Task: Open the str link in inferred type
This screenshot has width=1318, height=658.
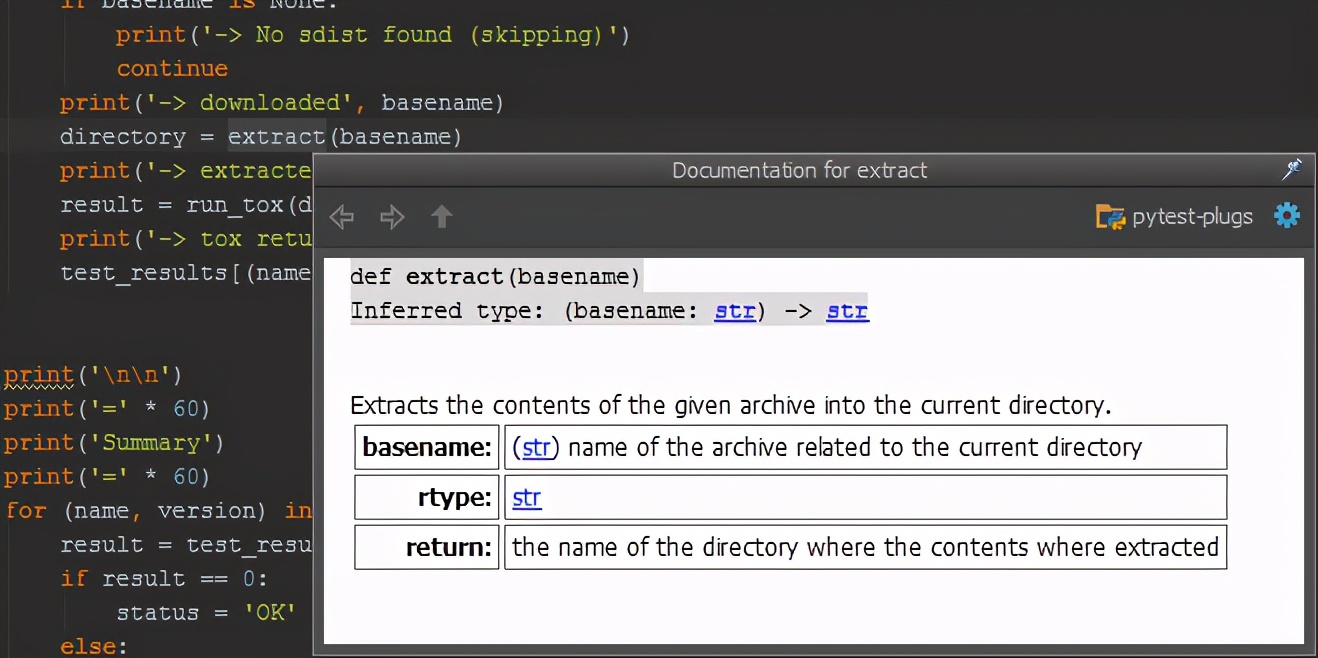Action: tap(735, 311)
